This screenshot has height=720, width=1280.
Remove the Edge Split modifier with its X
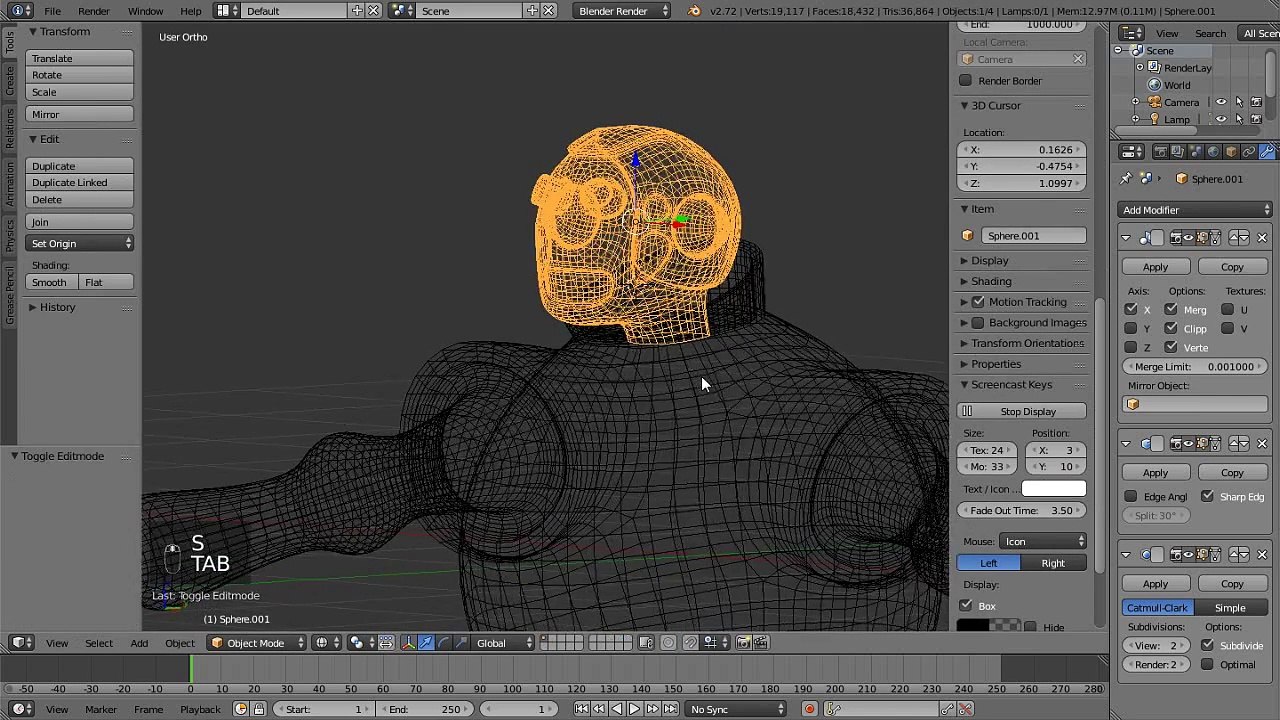point(1262,443)
